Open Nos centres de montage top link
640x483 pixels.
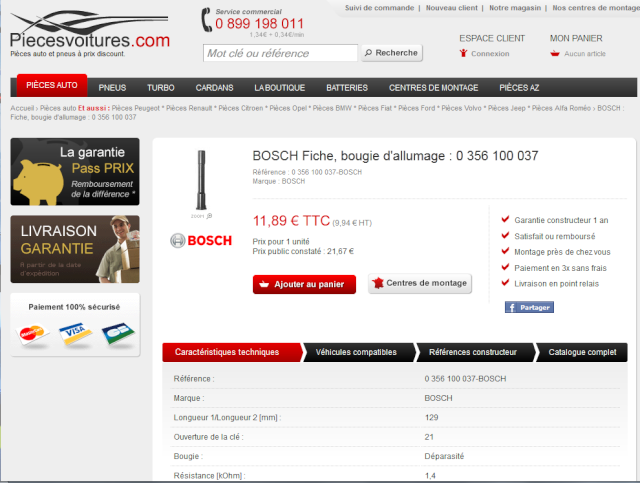(596, 8)
